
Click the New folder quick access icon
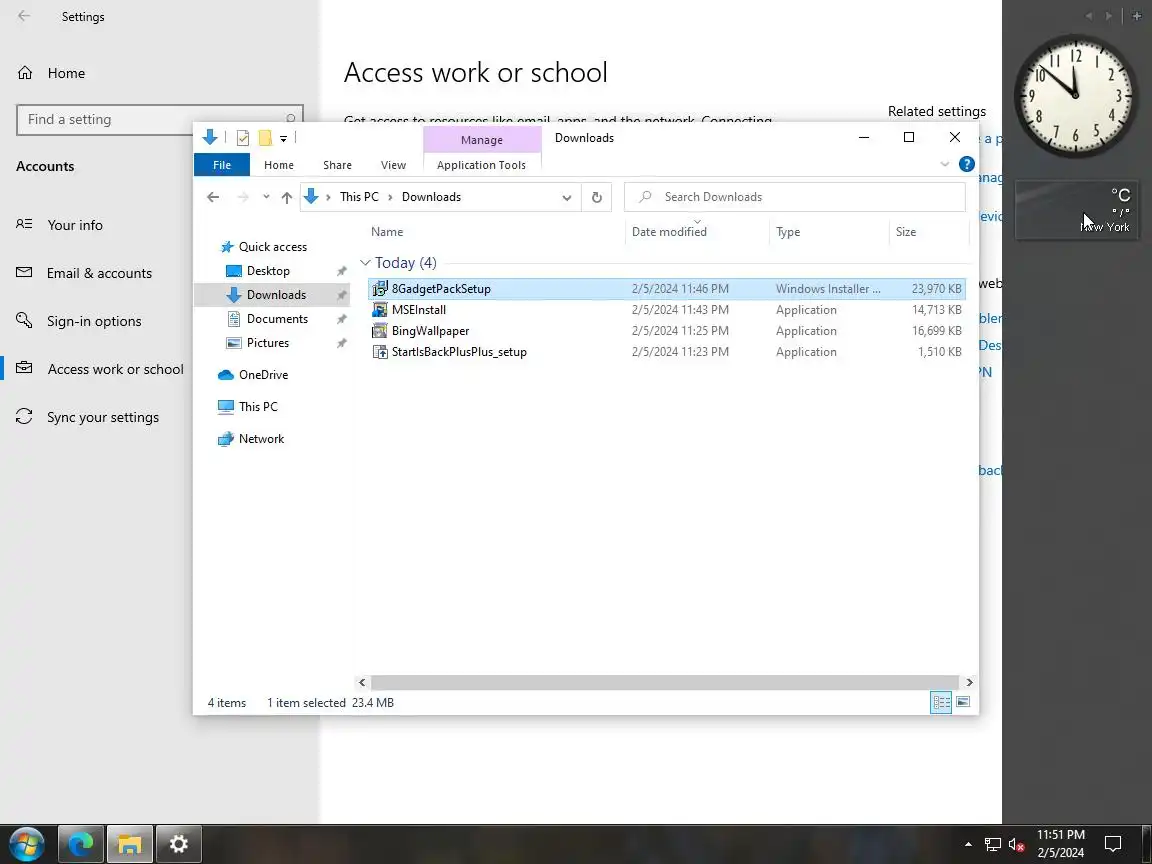pyautogui.click(x=265, y=137)
